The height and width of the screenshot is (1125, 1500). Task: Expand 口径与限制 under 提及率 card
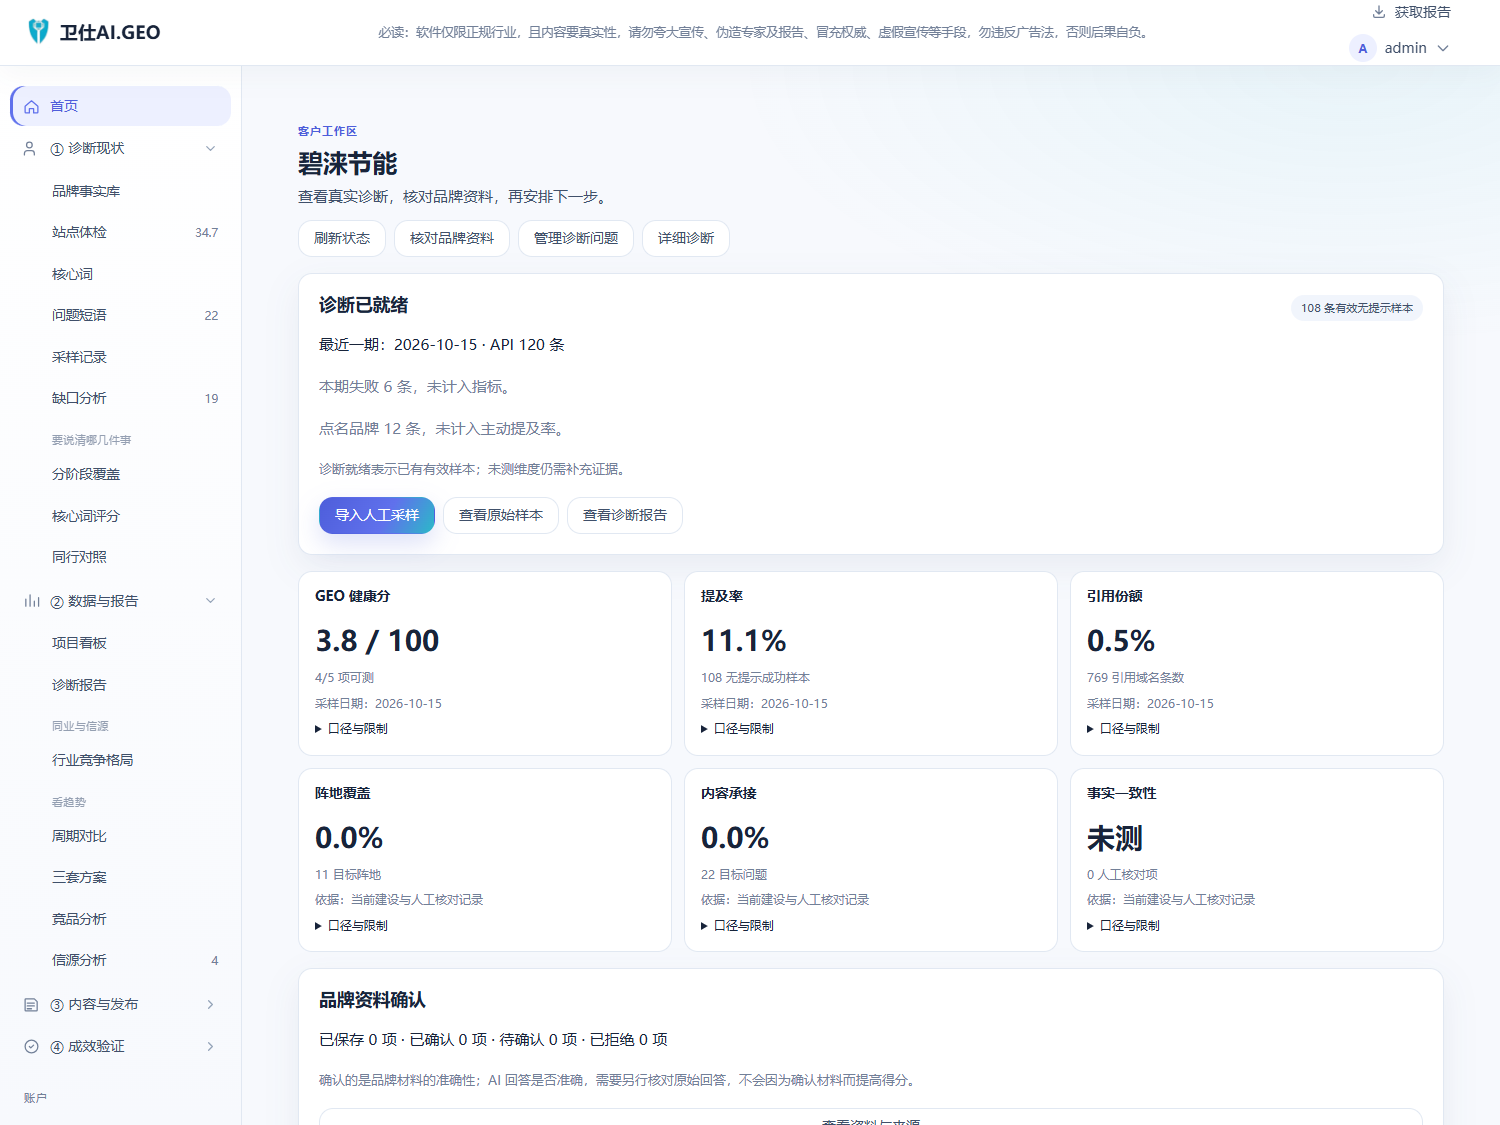738,729
